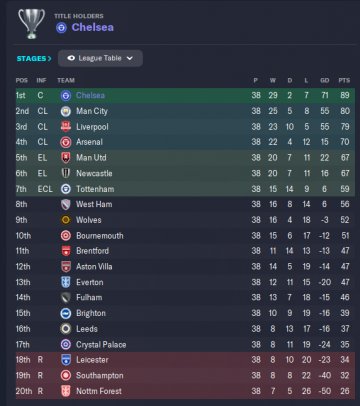Sort table by PTS column header
The image size is (360, 406).
point(344,80)
